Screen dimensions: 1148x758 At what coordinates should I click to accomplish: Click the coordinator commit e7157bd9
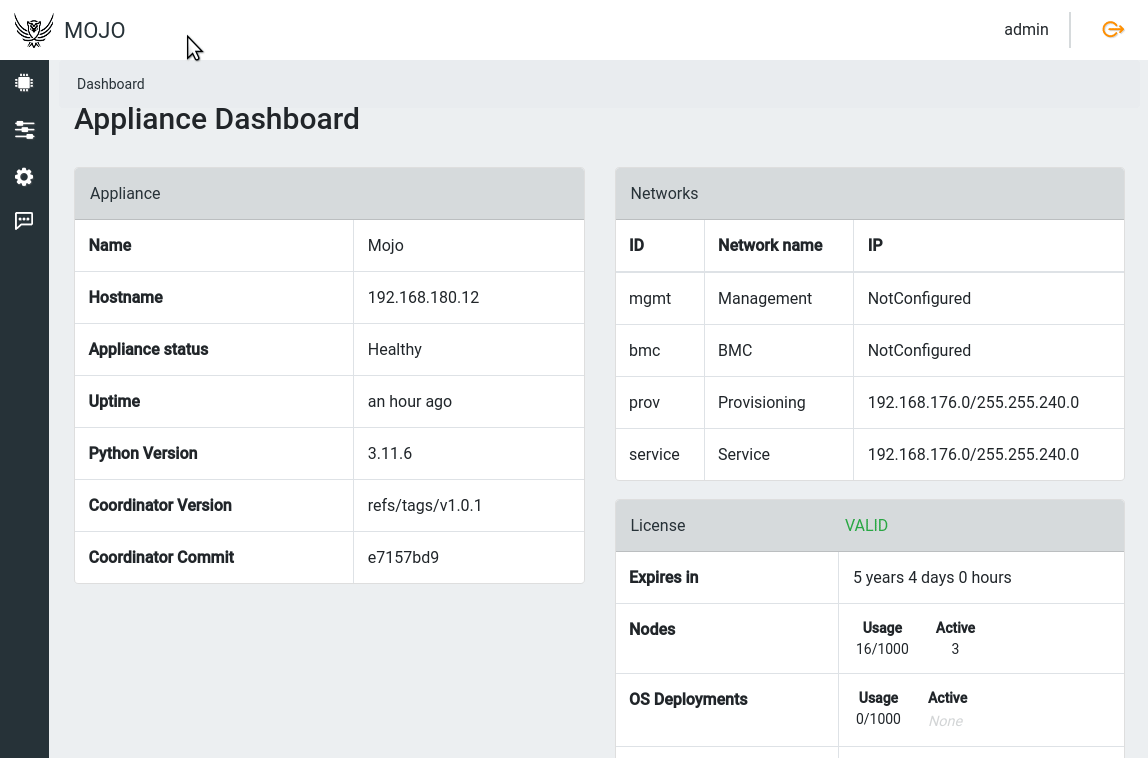[403, 558]
